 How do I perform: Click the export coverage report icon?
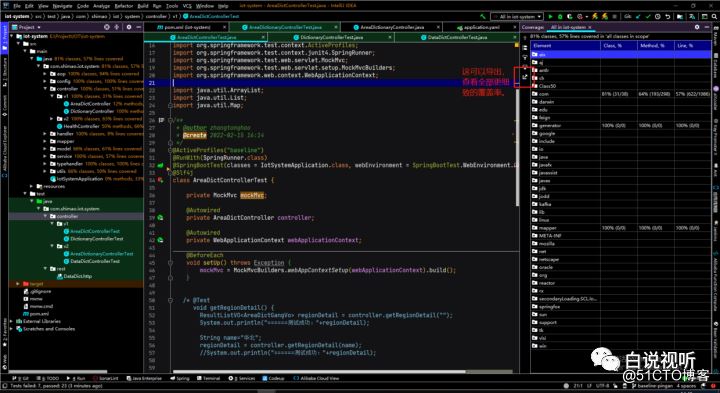[x=525, y=78]
